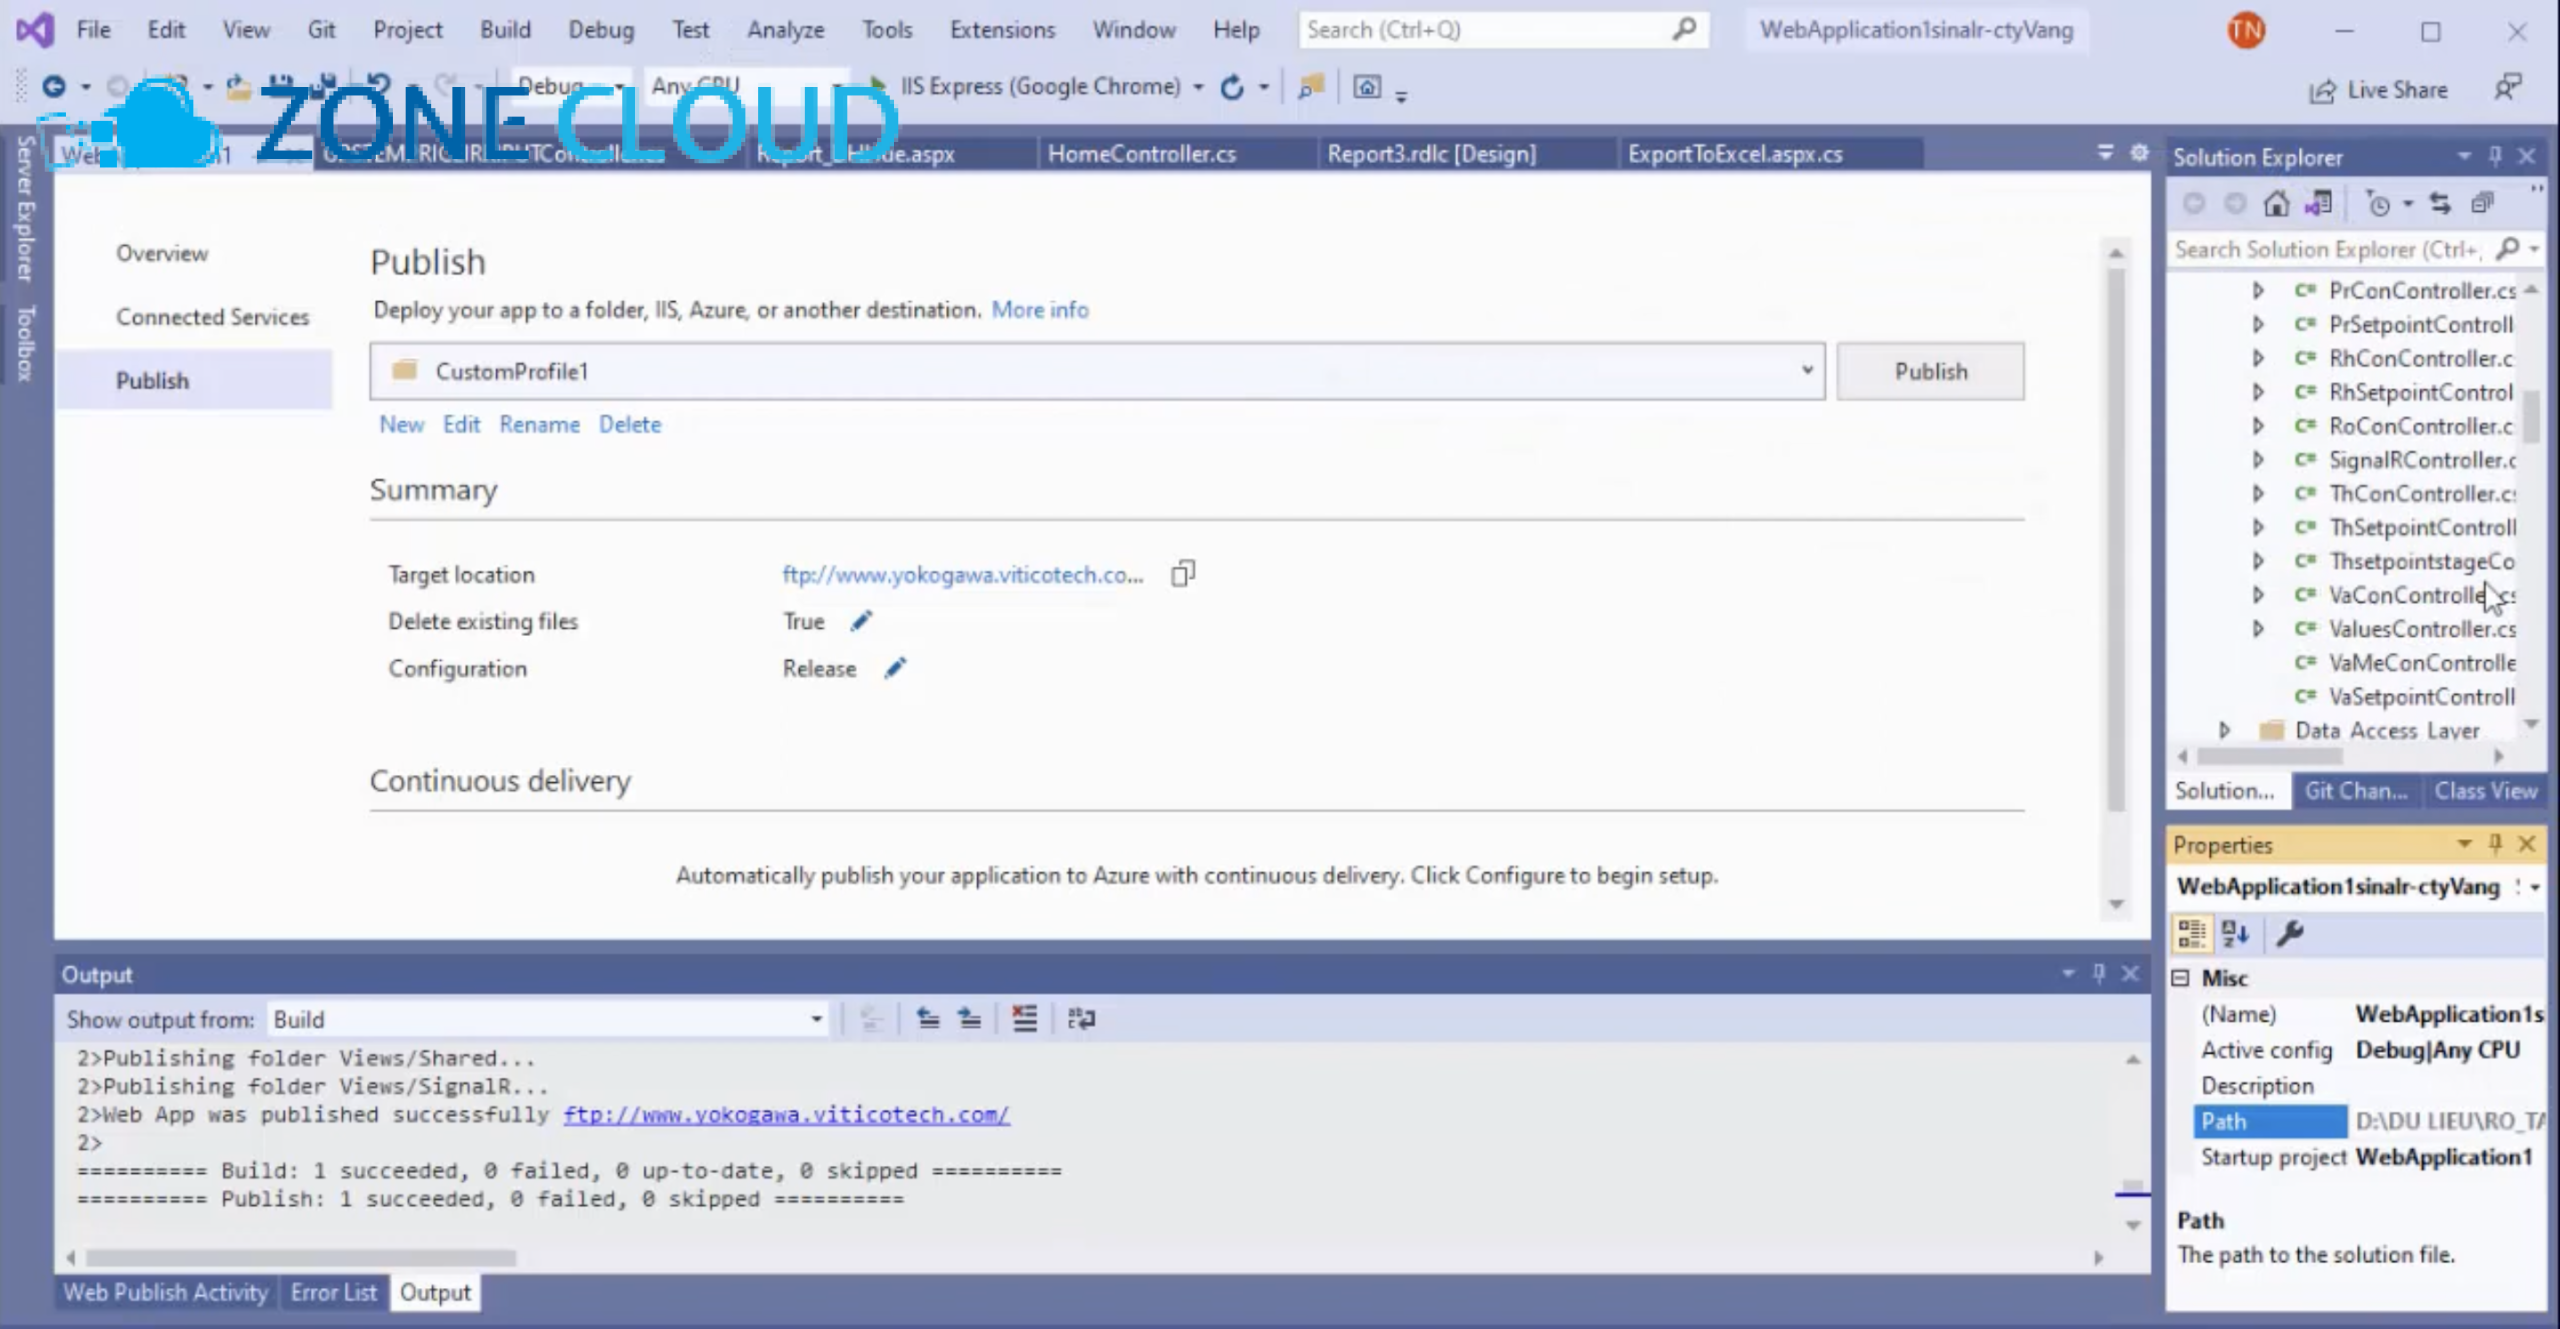Click the Solution Explorer search magnifier icon
Screen dimensions: 2560x1329
(2508, 248)
